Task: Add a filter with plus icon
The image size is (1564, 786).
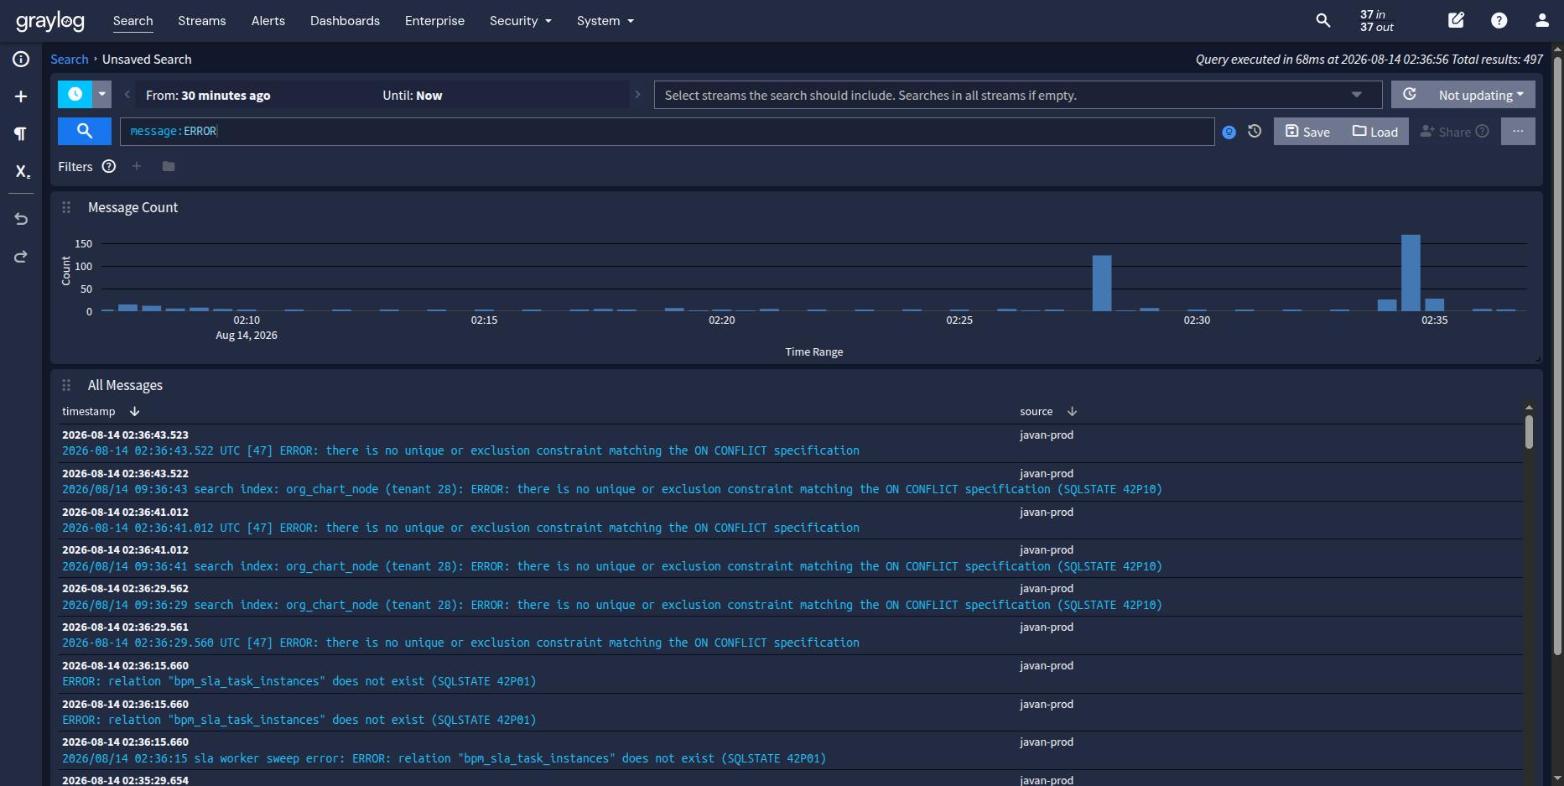Action: click(137, 166)
